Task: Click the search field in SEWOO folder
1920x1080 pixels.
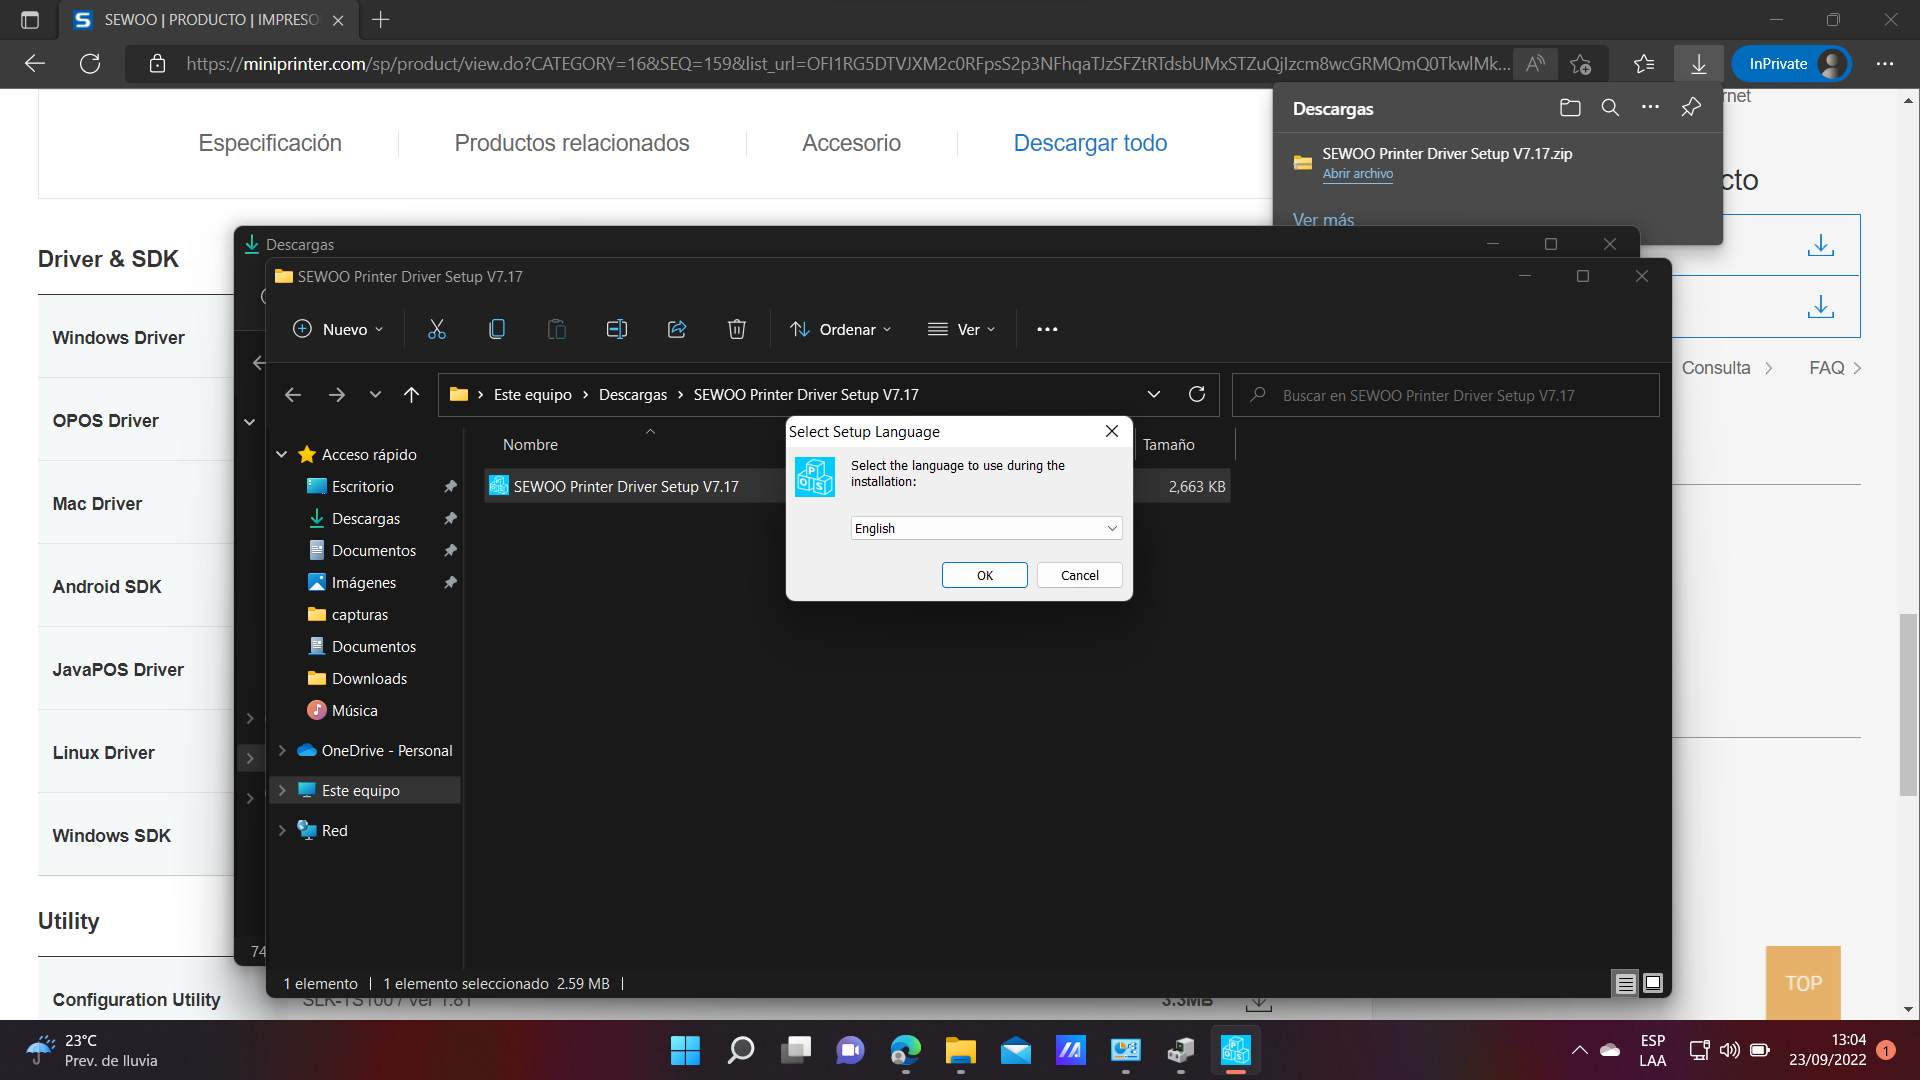Action: click(1445, 395)
